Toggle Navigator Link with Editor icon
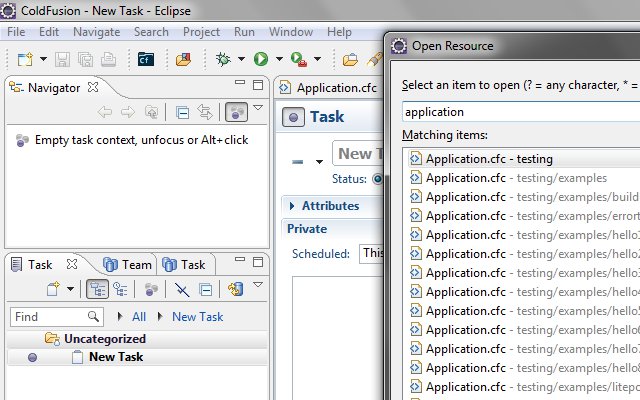Viewport: 640px width, 400px height. point(205,112)
